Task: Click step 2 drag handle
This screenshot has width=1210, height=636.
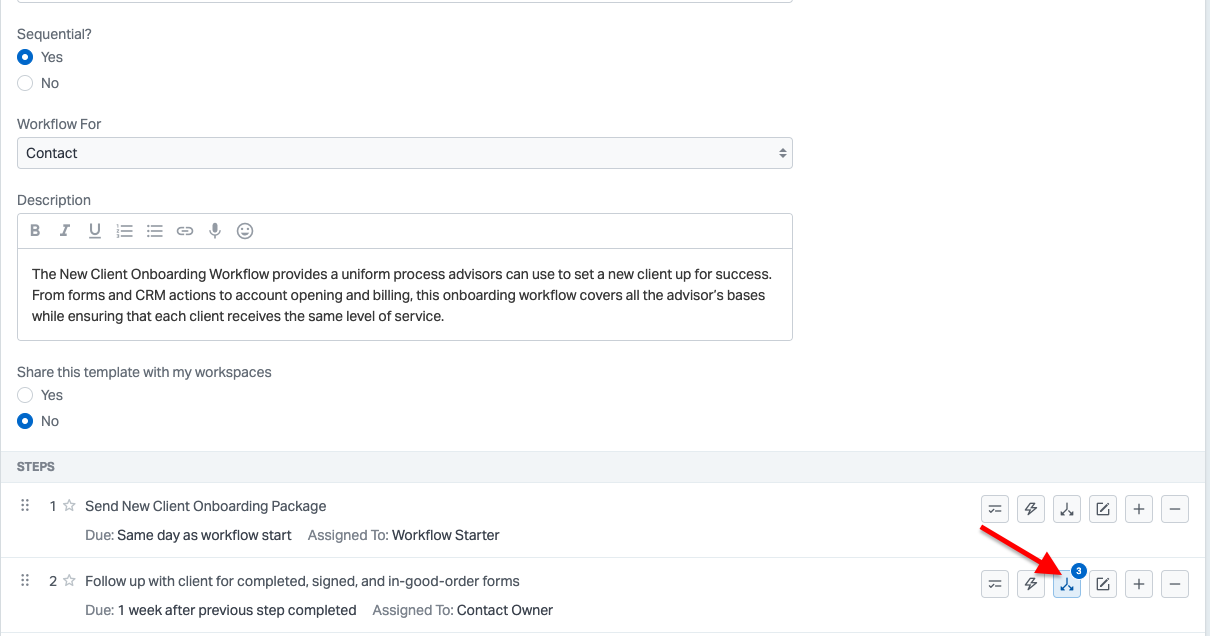Action: coord(26,581)
